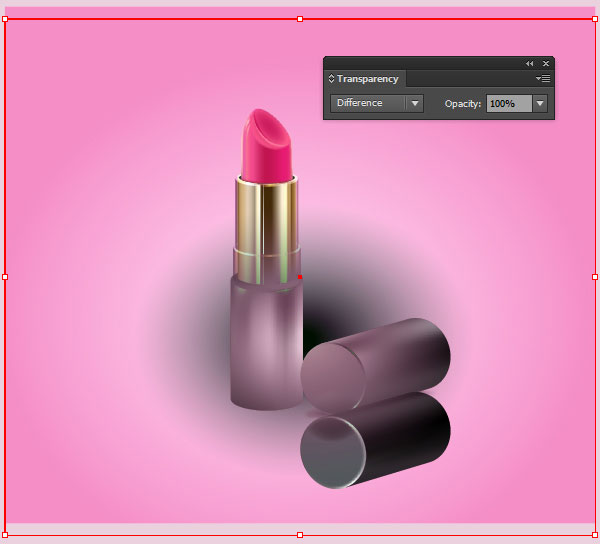Select the left-middle bounding box handle

[5, 277]
